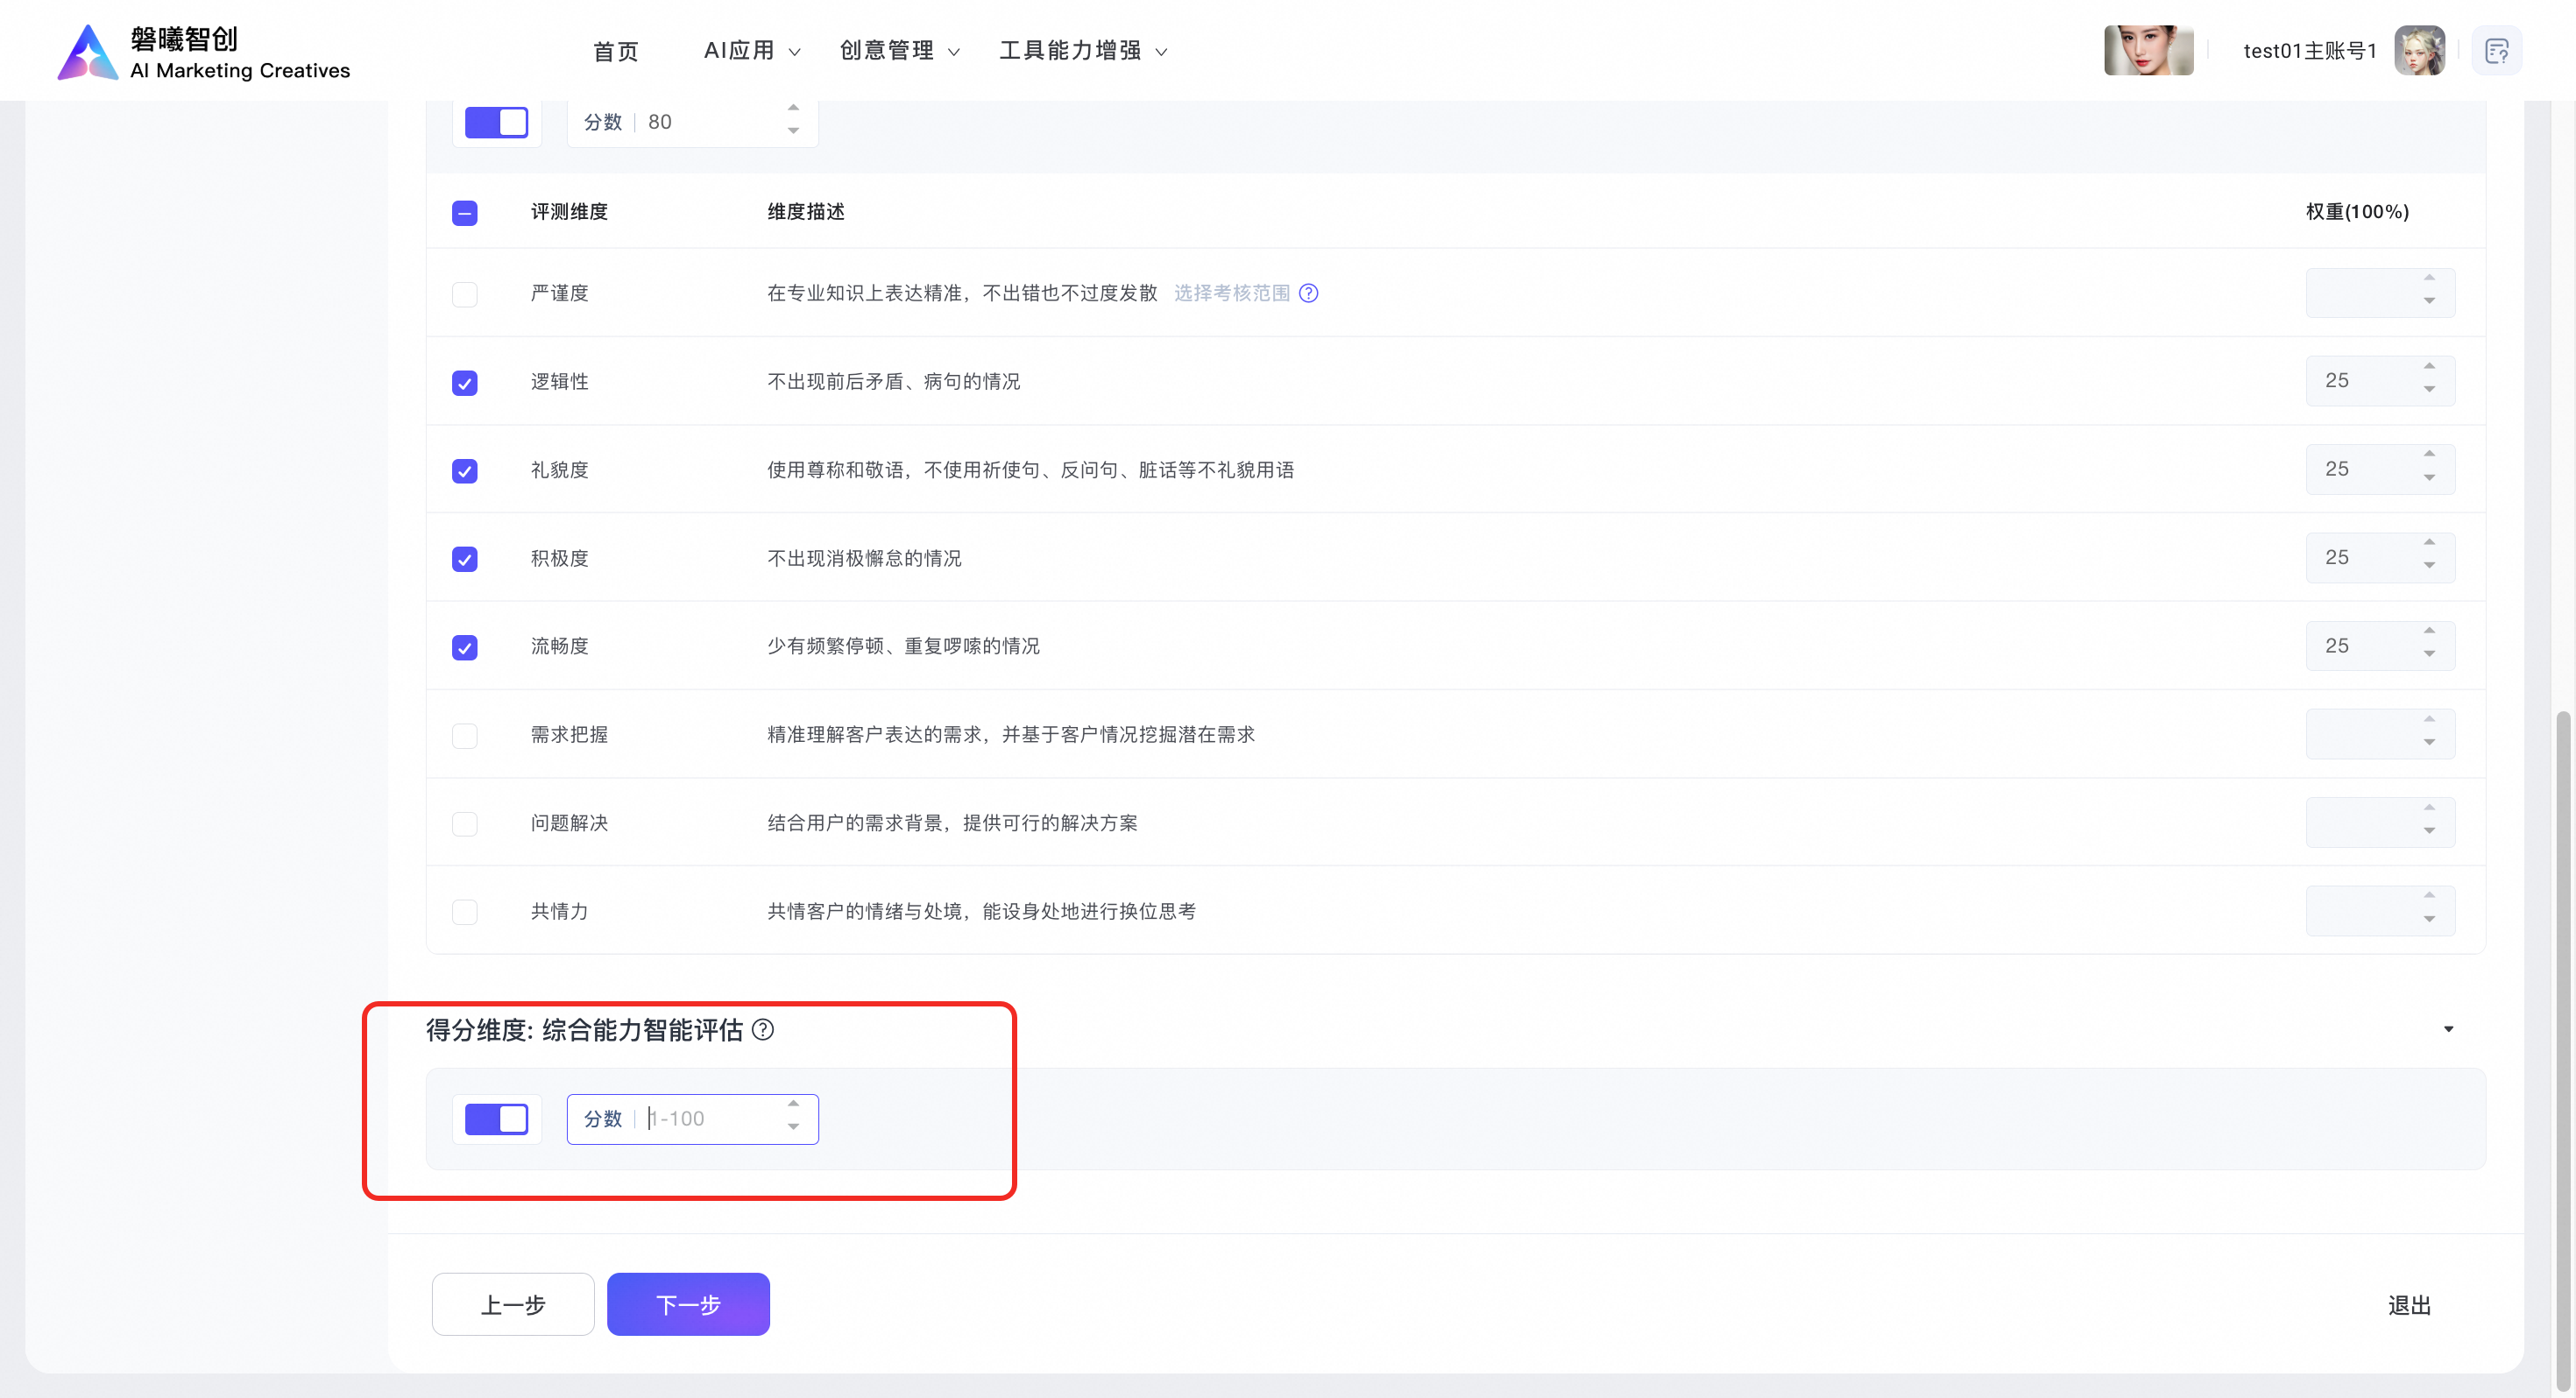2576x1398 pixels.
Task: Uncheck the 逻辑性 dimension checkbox
Action: coord(464,383)
